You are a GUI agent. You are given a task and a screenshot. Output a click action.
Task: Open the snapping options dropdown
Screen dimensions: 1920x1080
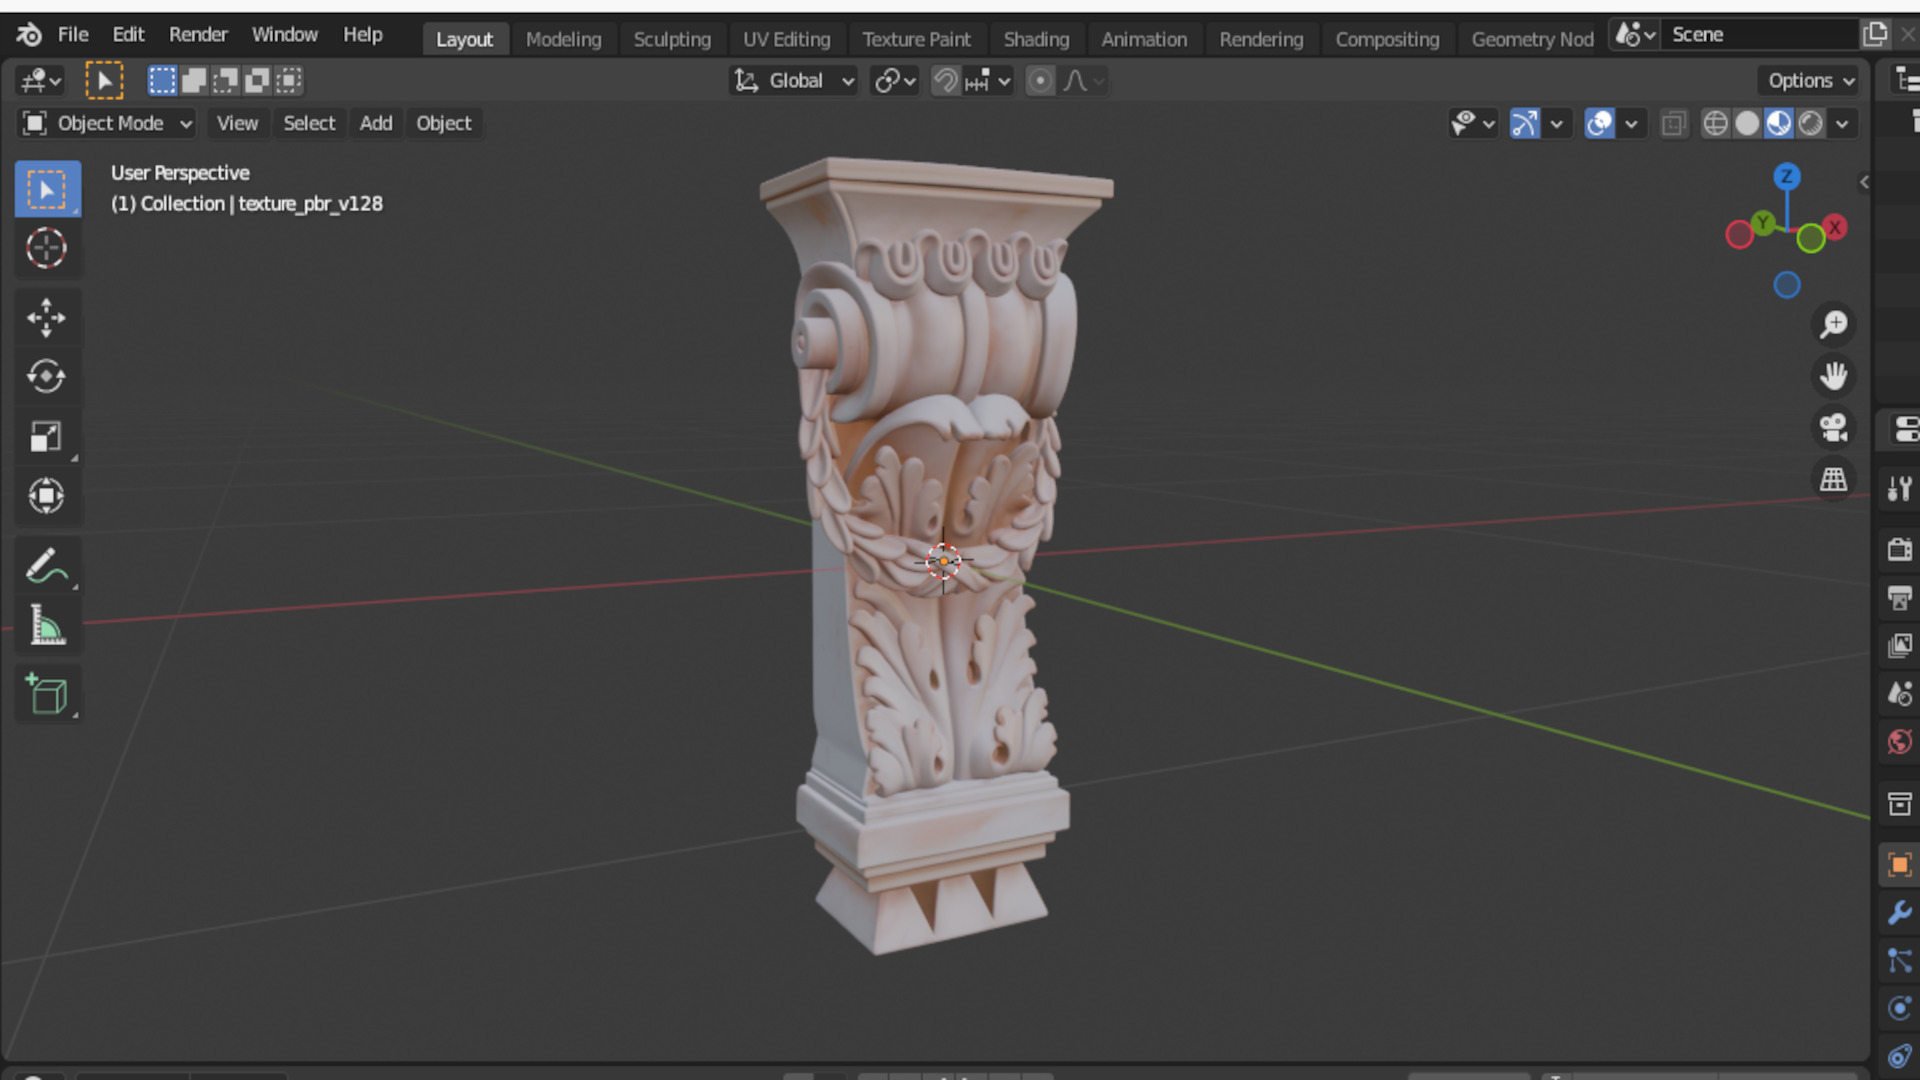click(989, 81)
